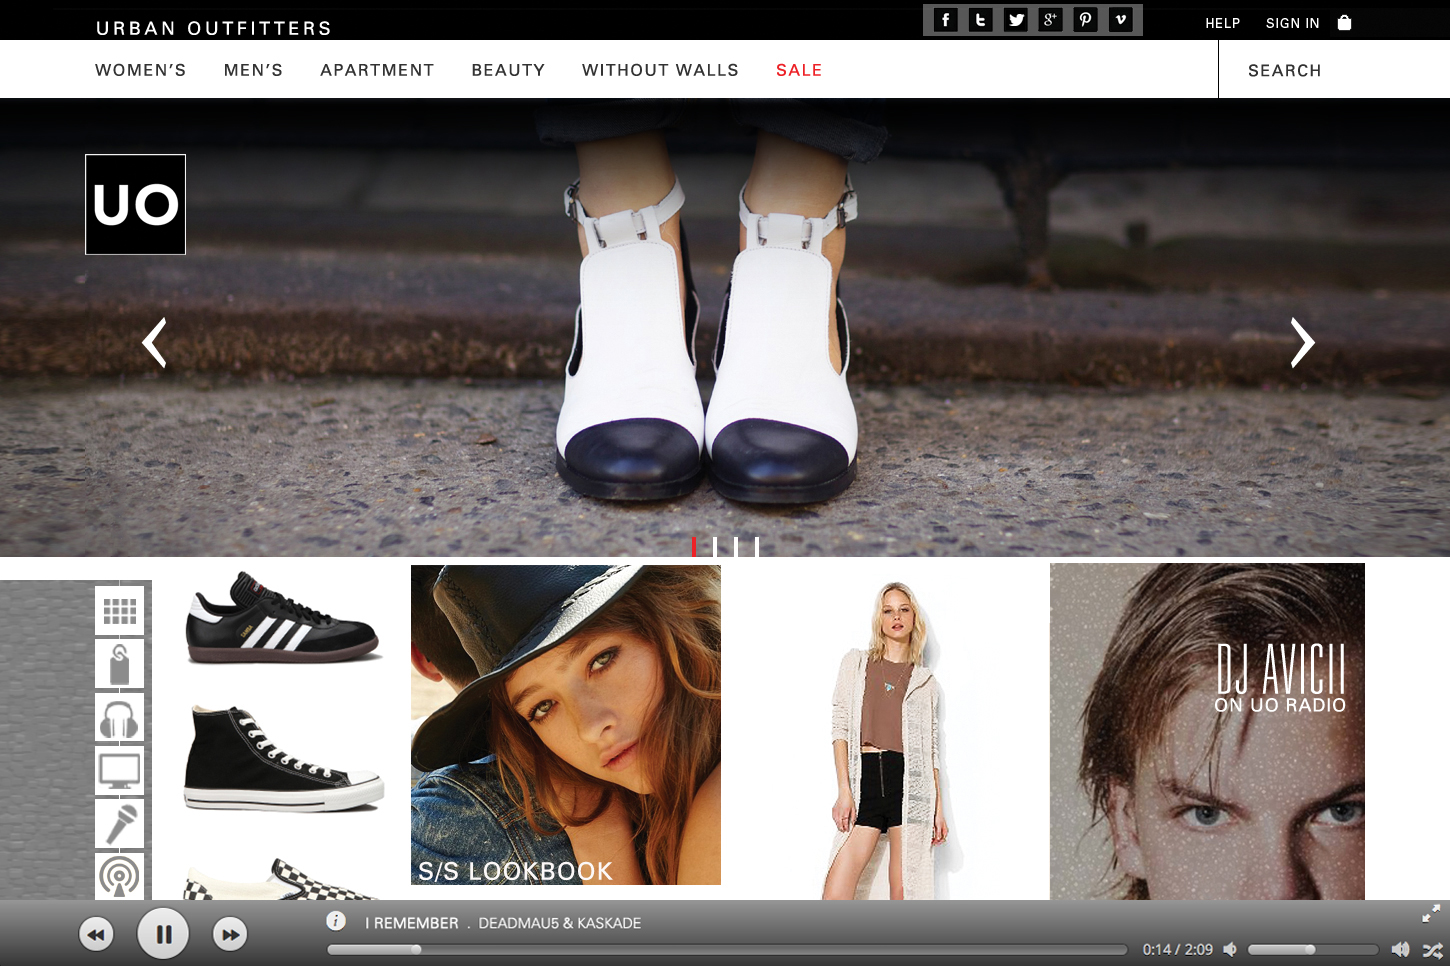Select the microphone sidebar icon
Screen dimensions: 1450x966
pos(120,824)
